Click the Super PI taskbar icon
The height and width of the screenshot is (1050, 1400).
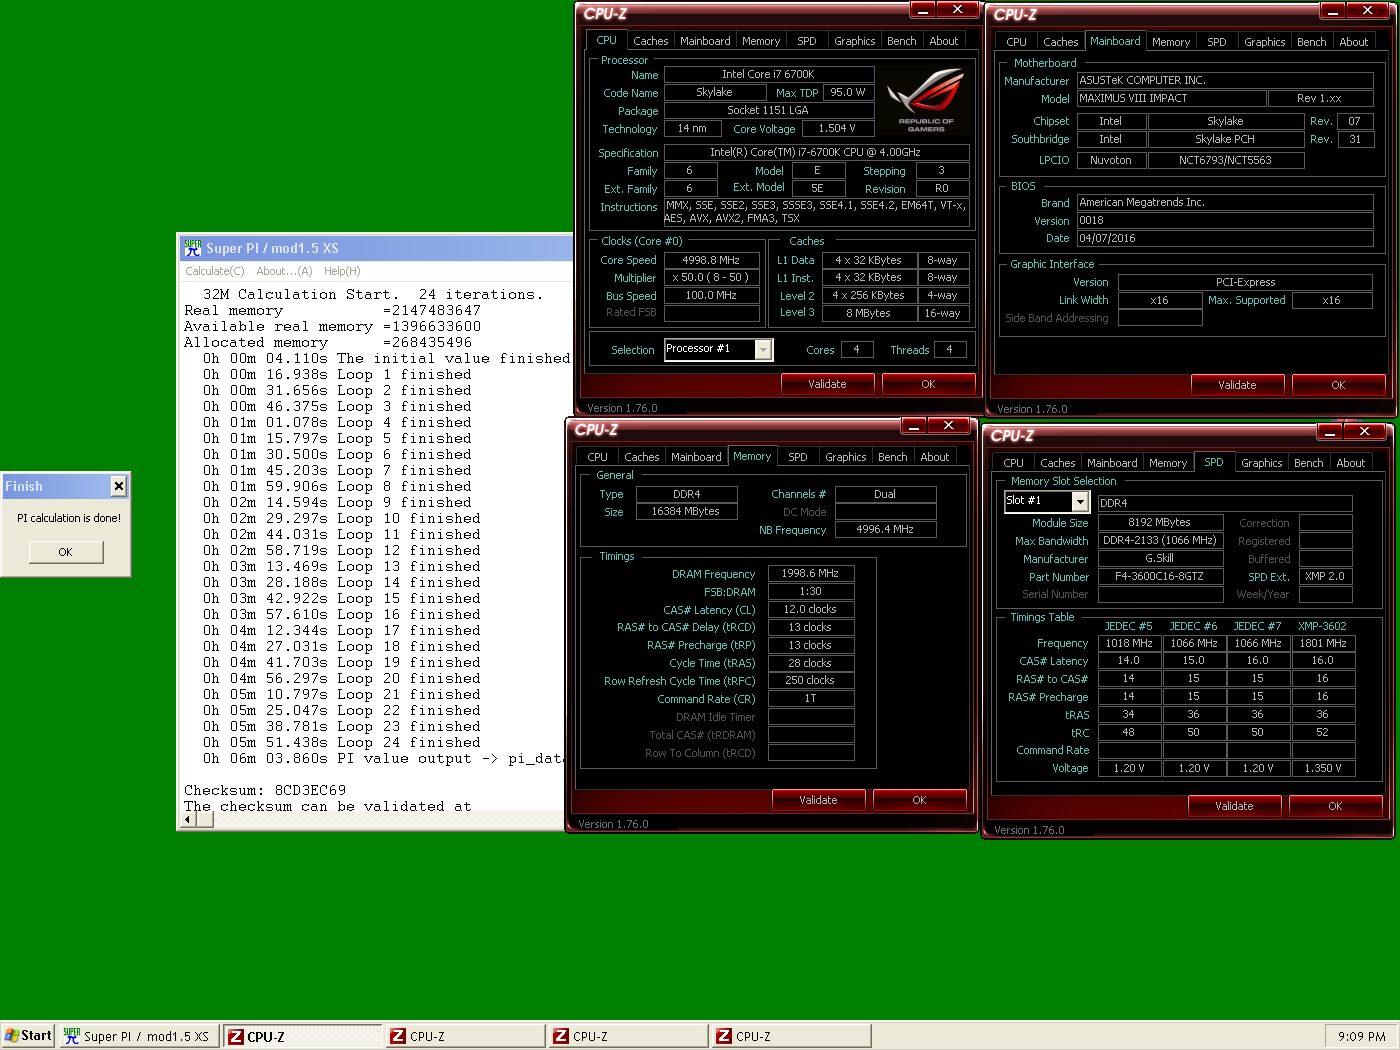tap(72, 1036)
